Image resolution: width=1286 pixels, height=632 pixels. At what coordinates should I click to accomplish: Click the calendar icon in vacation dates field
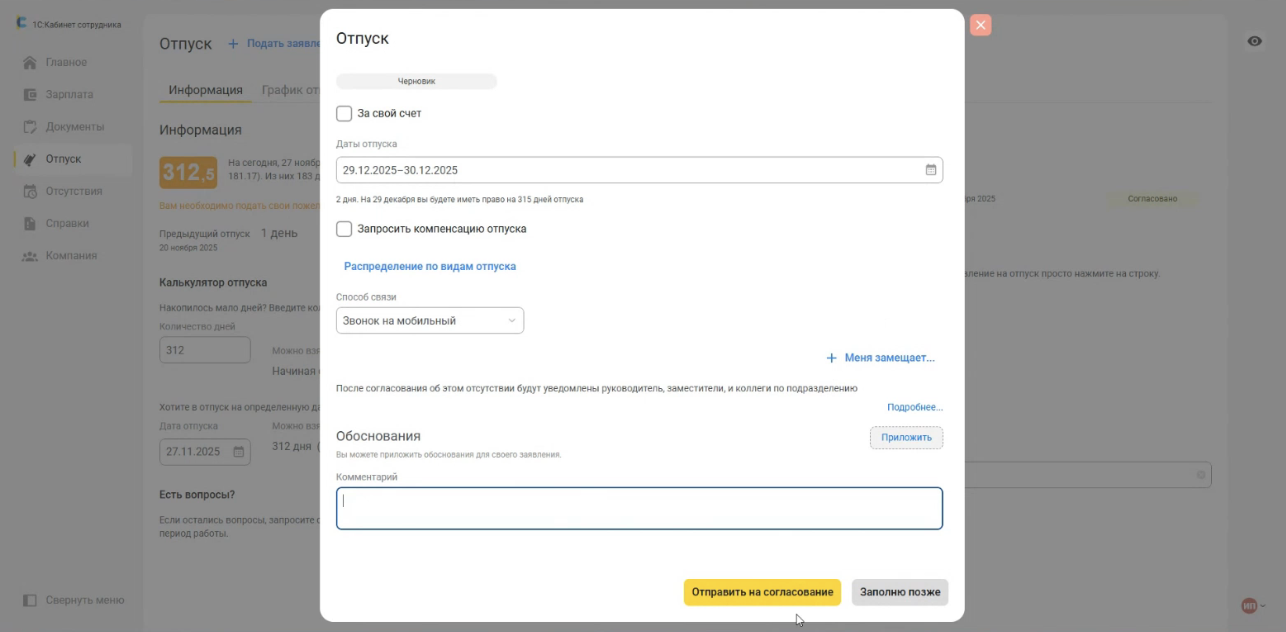930,170
